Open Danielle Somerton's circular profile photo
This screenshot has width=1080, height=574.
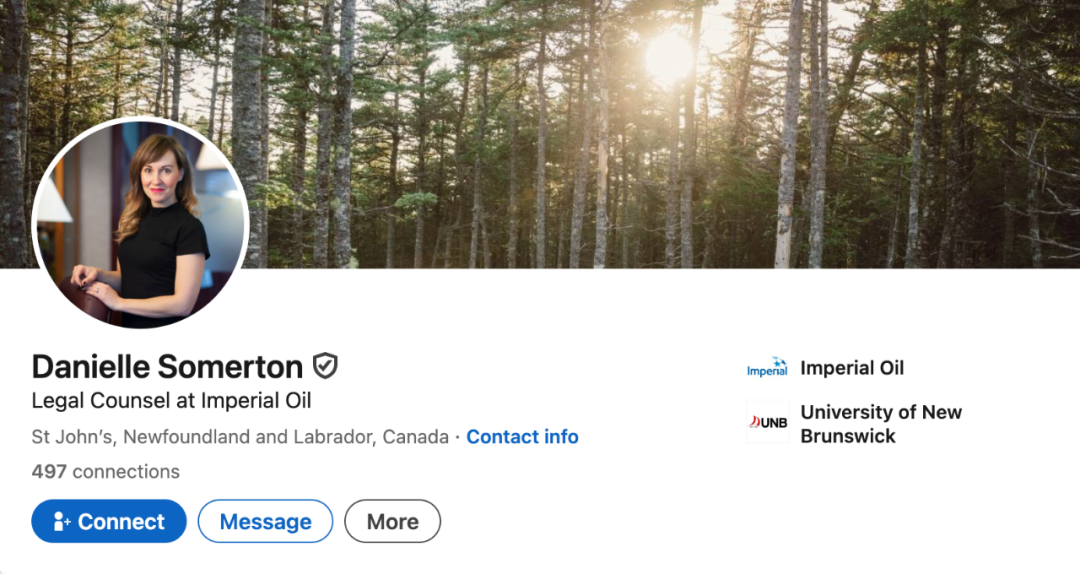tap(140, 223)
